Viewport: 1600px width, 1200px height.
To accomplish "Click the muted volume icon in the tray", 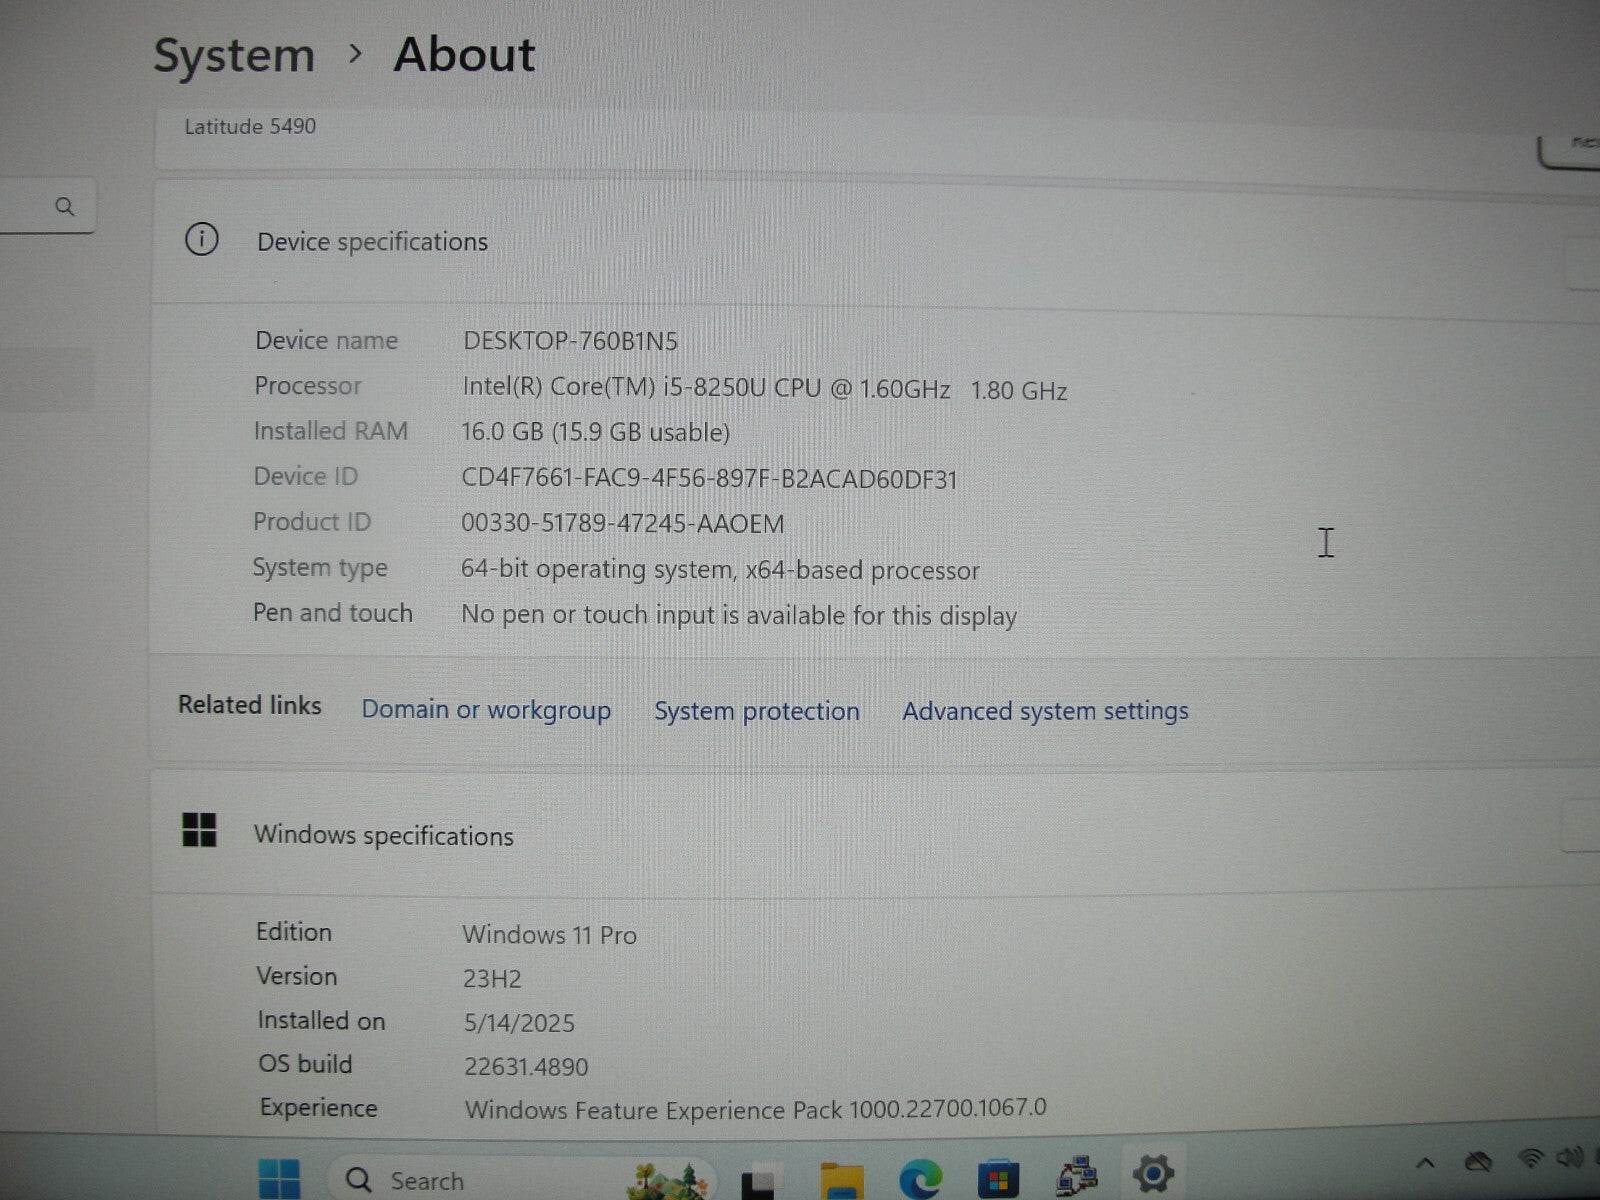I will click(1575, 1162).
